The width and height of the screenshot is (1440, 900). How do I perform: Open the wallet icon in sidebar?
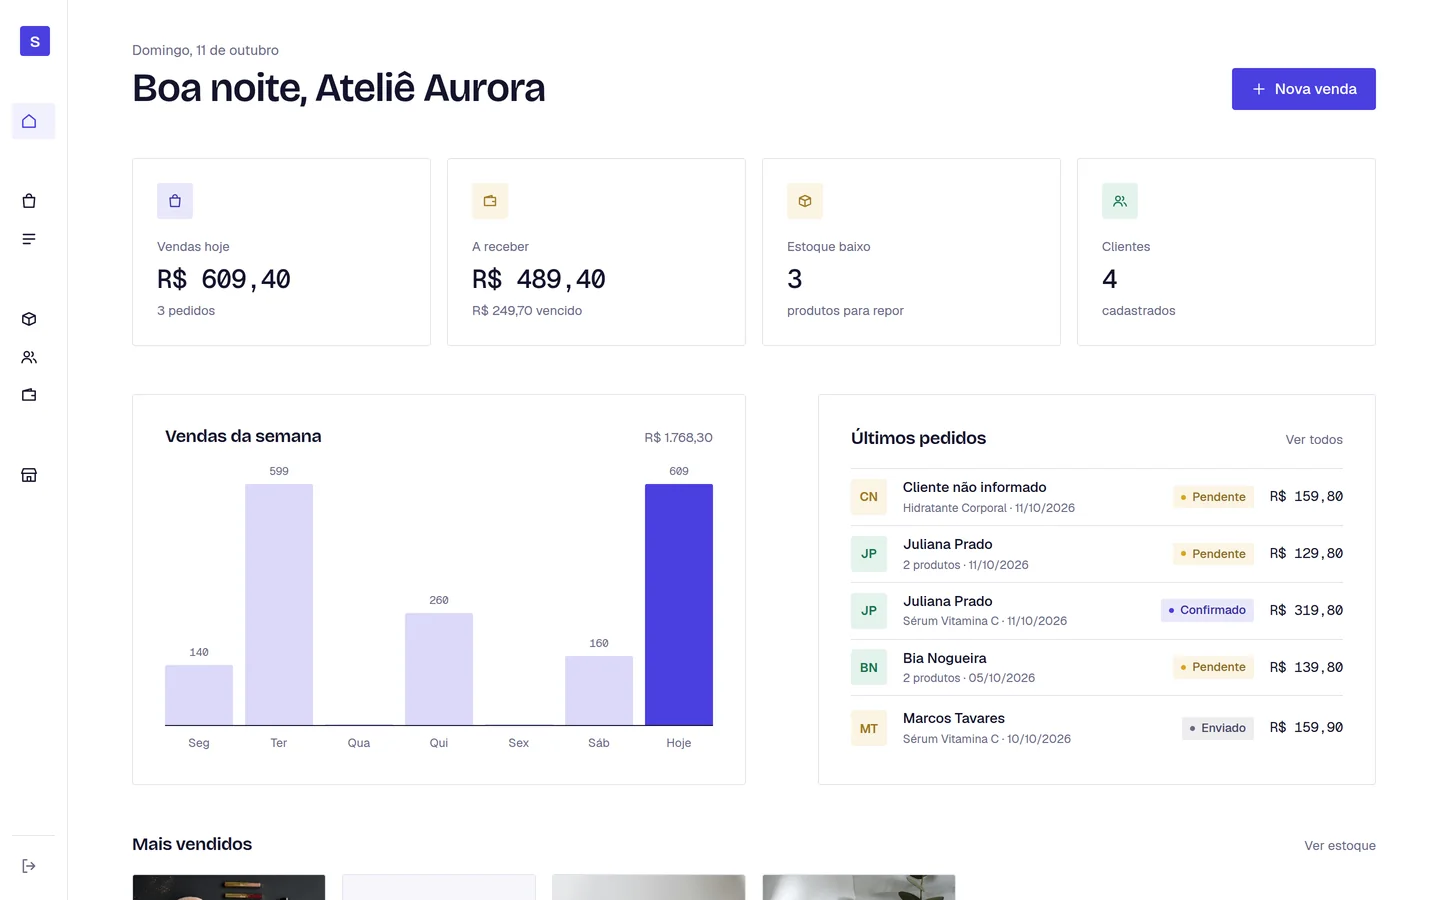pos(29,395)
